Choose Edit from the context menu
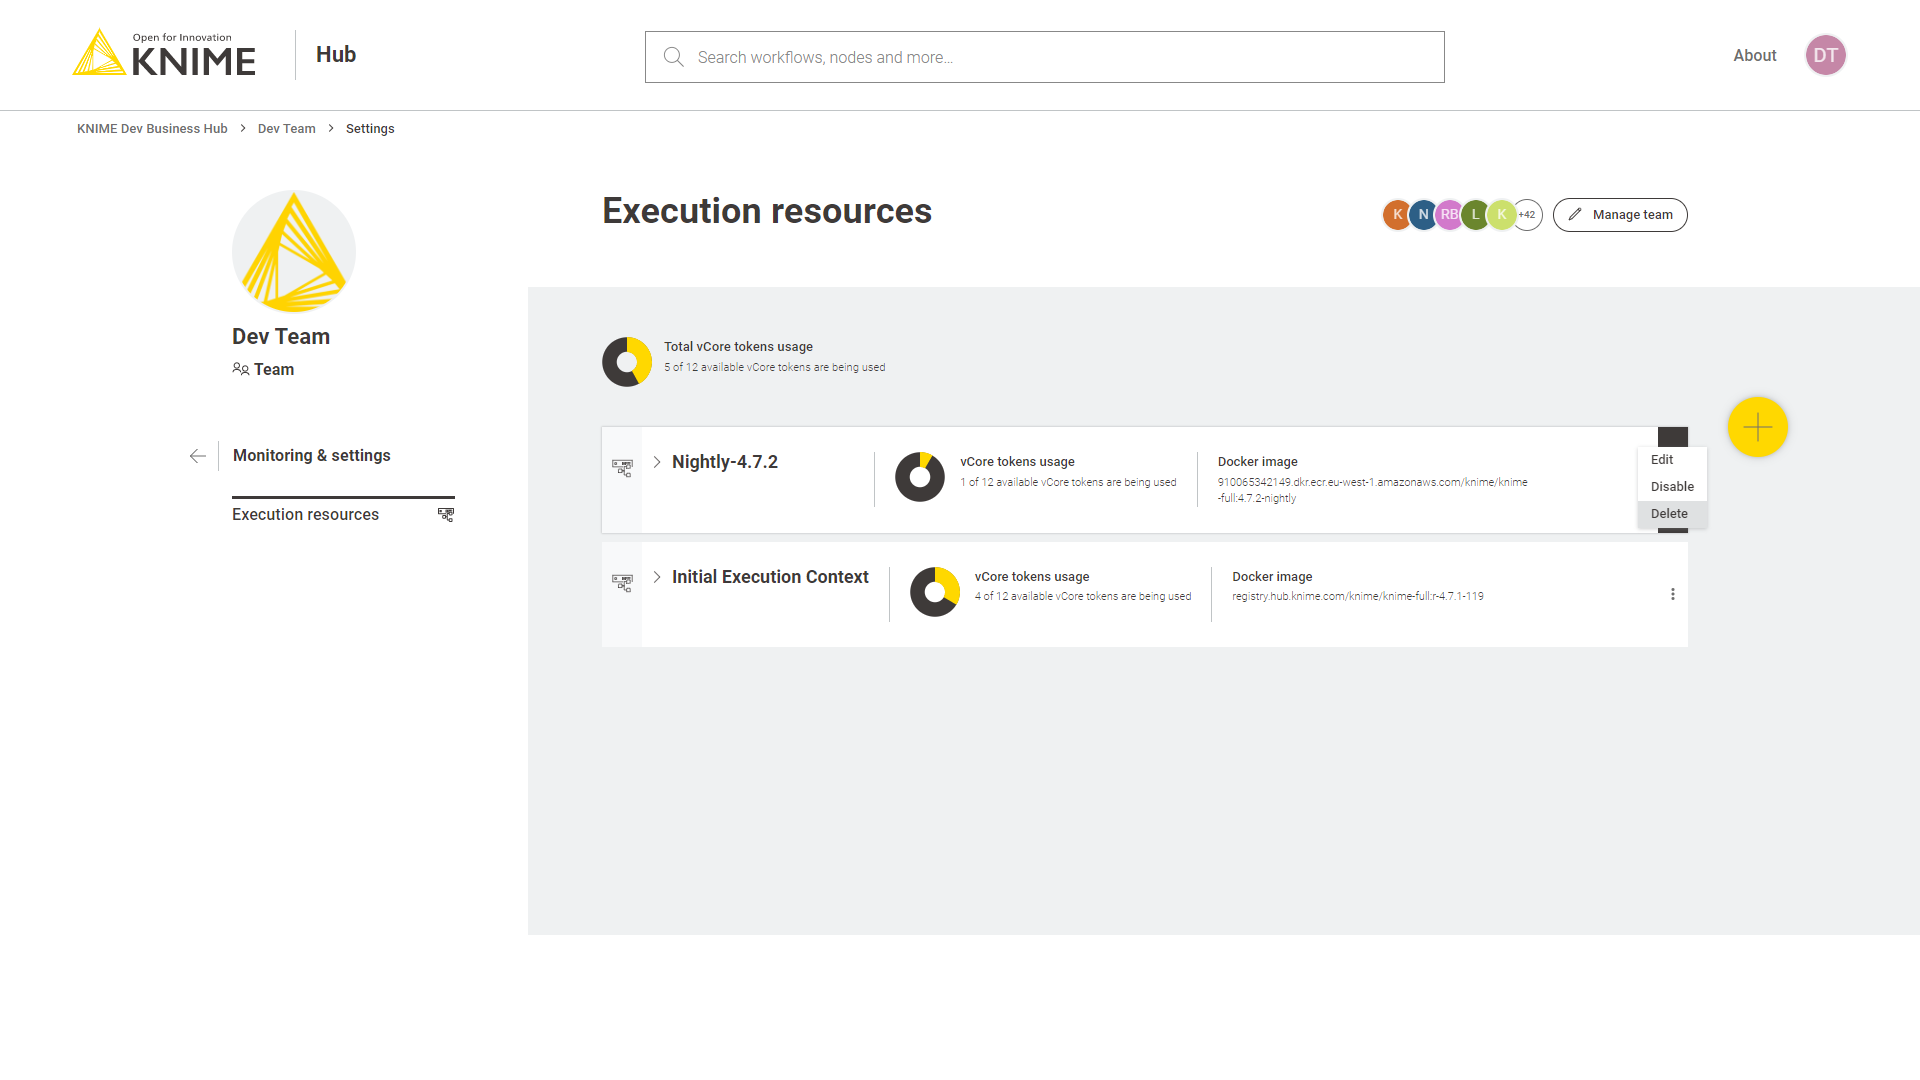 click(1672, 460)
